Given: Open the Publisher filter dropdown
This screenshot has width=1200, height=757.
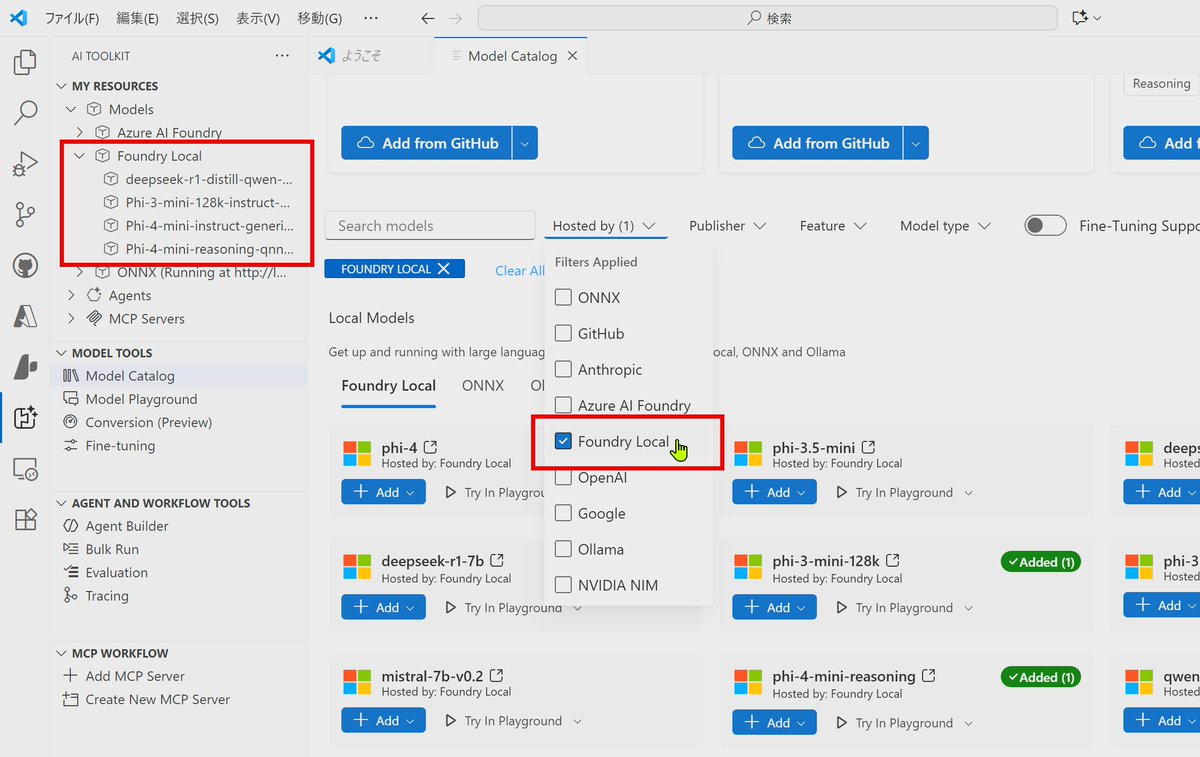Looking at the screenshot, I should tap(727, 226).
